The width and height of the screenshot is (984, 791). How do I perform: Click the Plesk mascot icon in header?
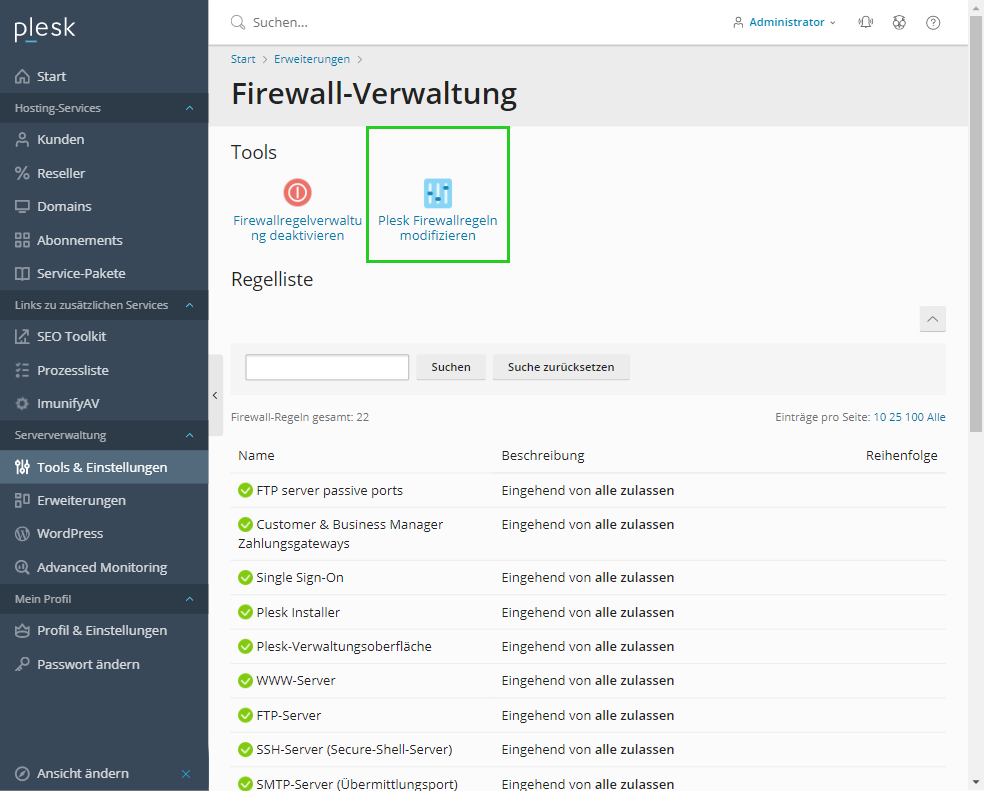pos(899,23)
